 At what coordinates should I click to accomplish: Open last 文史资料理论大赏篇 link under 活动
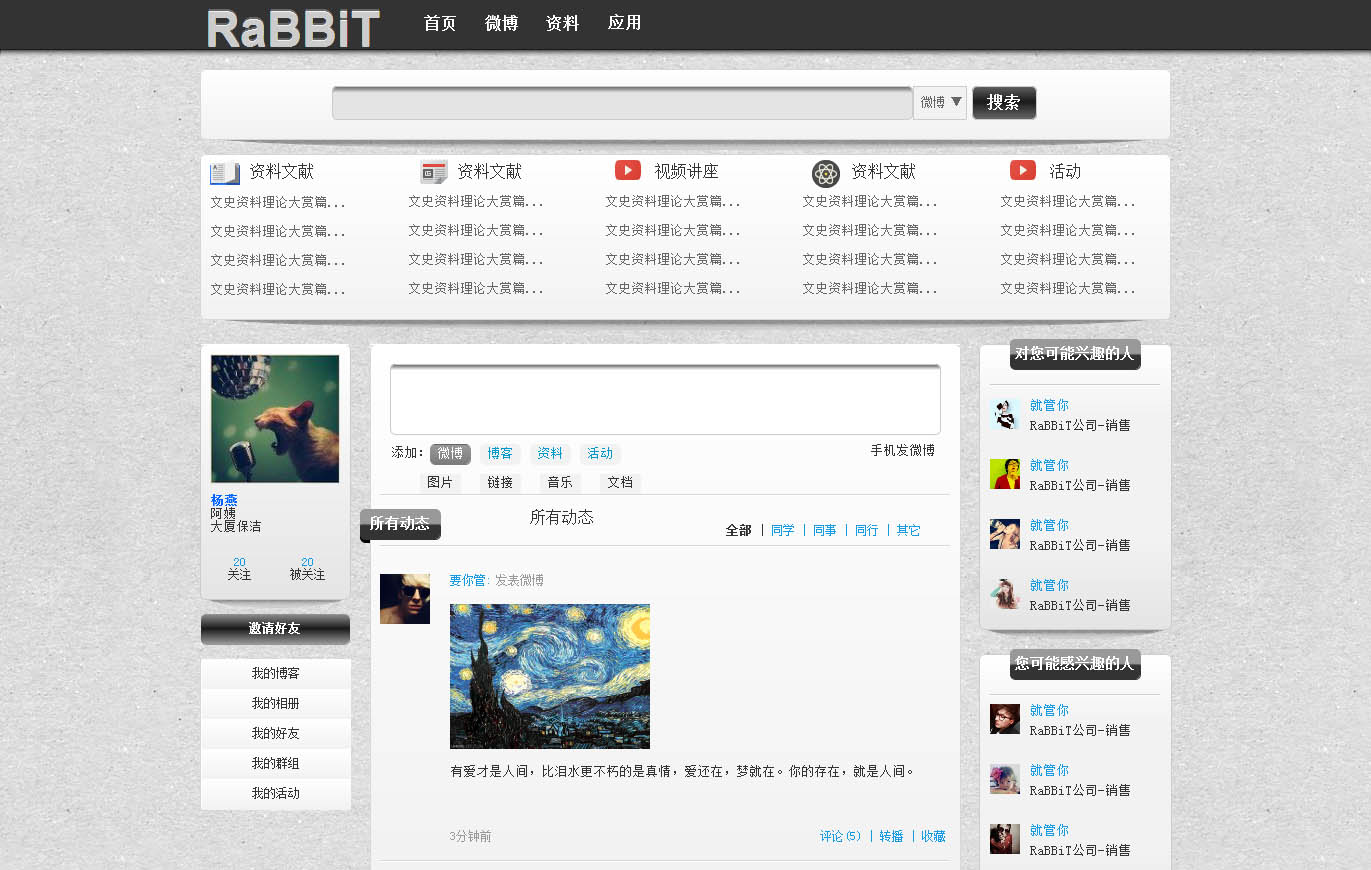pos(1068,289)
